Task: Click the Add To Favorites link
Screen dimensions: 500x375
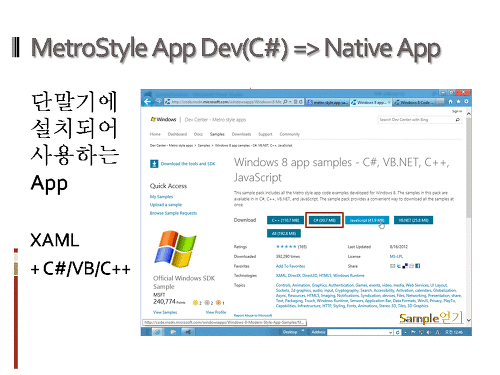Action: click(290, 266)
